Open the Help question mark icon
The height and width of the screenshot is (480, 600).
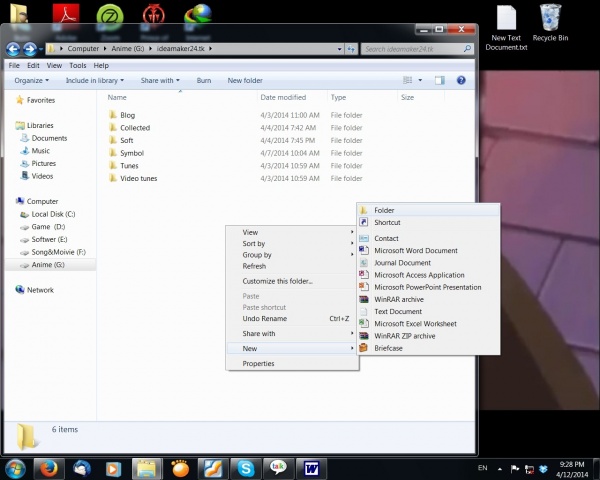tap(461, 80)
